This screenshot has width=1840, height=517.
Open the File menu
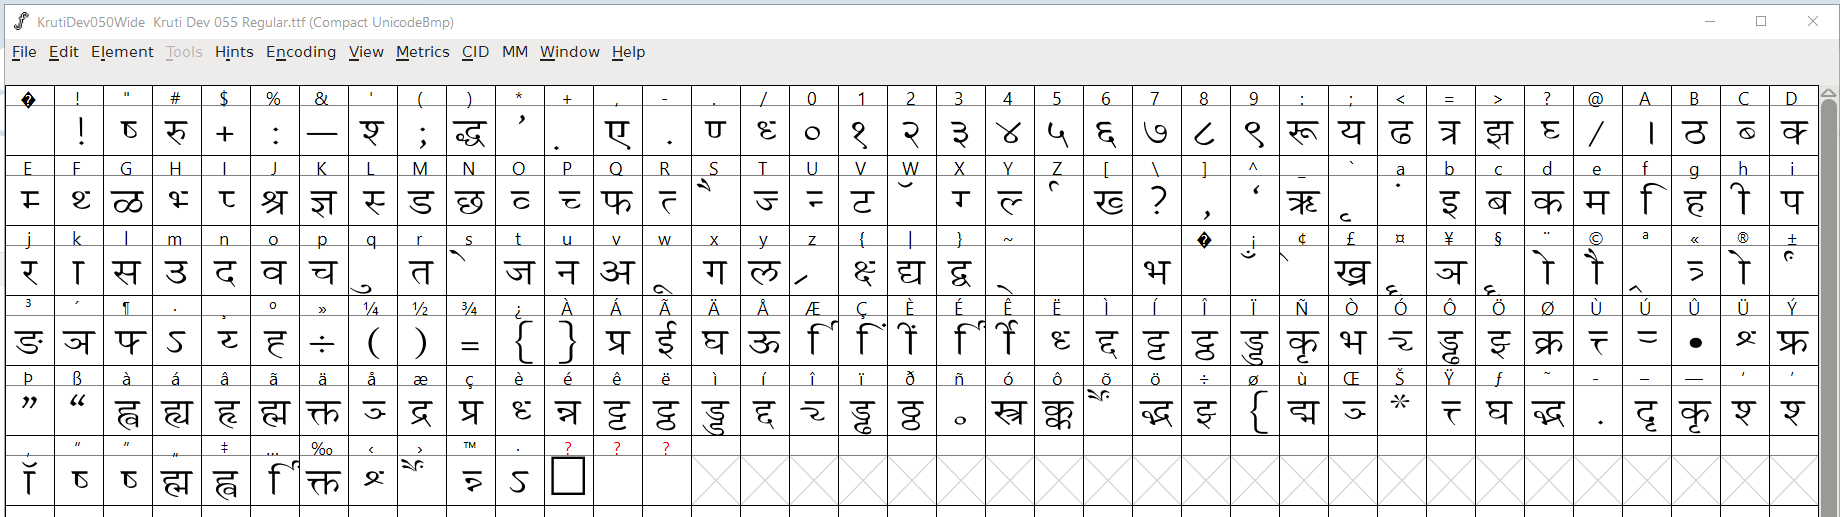[24, 52]
